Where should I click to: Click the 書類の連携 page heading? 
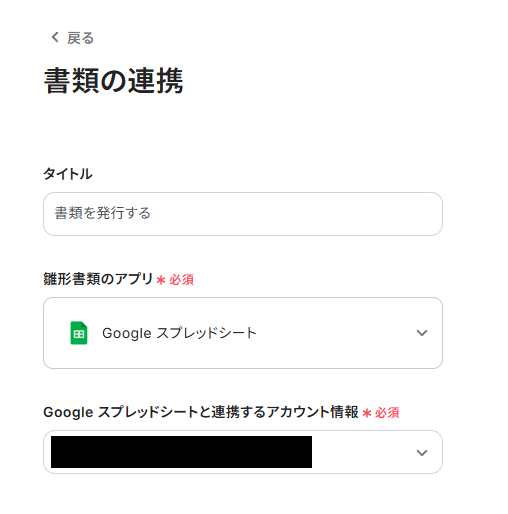pyautogui.click(x=114, y=80)
